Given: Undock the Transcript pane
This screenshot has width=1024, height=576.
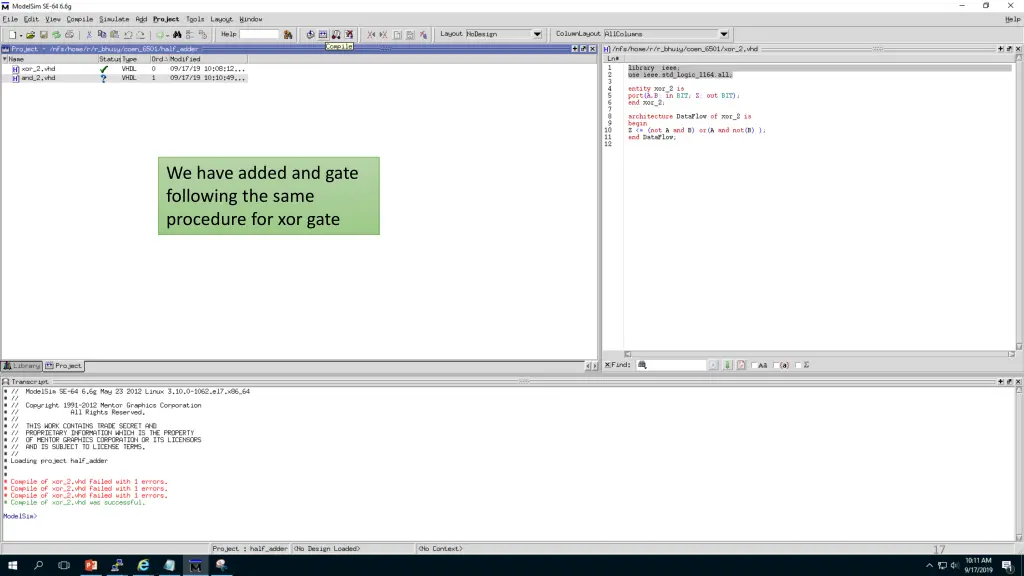Looking at the screenshot, I should tap(1009, 381).
